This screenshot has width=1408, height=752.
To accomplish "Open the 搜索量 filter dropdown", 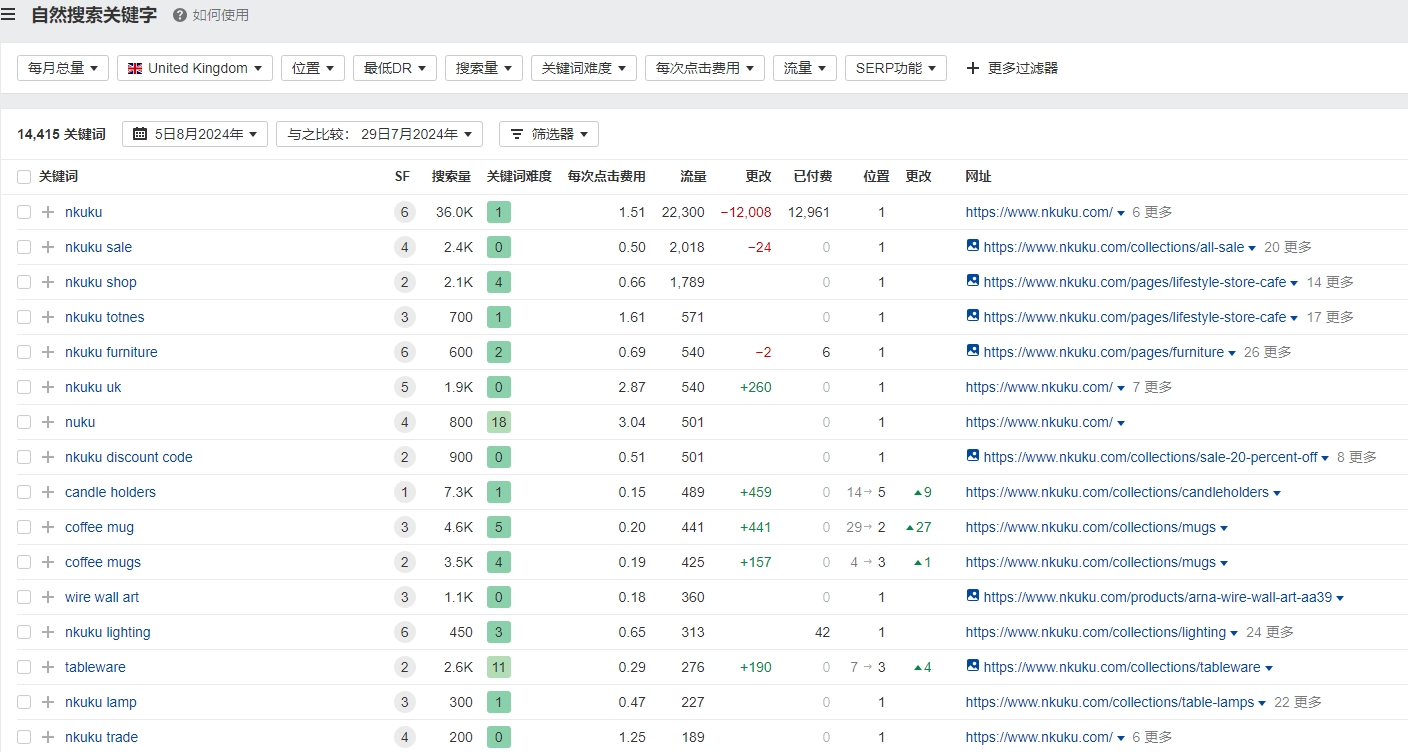I will click(484, 68).
